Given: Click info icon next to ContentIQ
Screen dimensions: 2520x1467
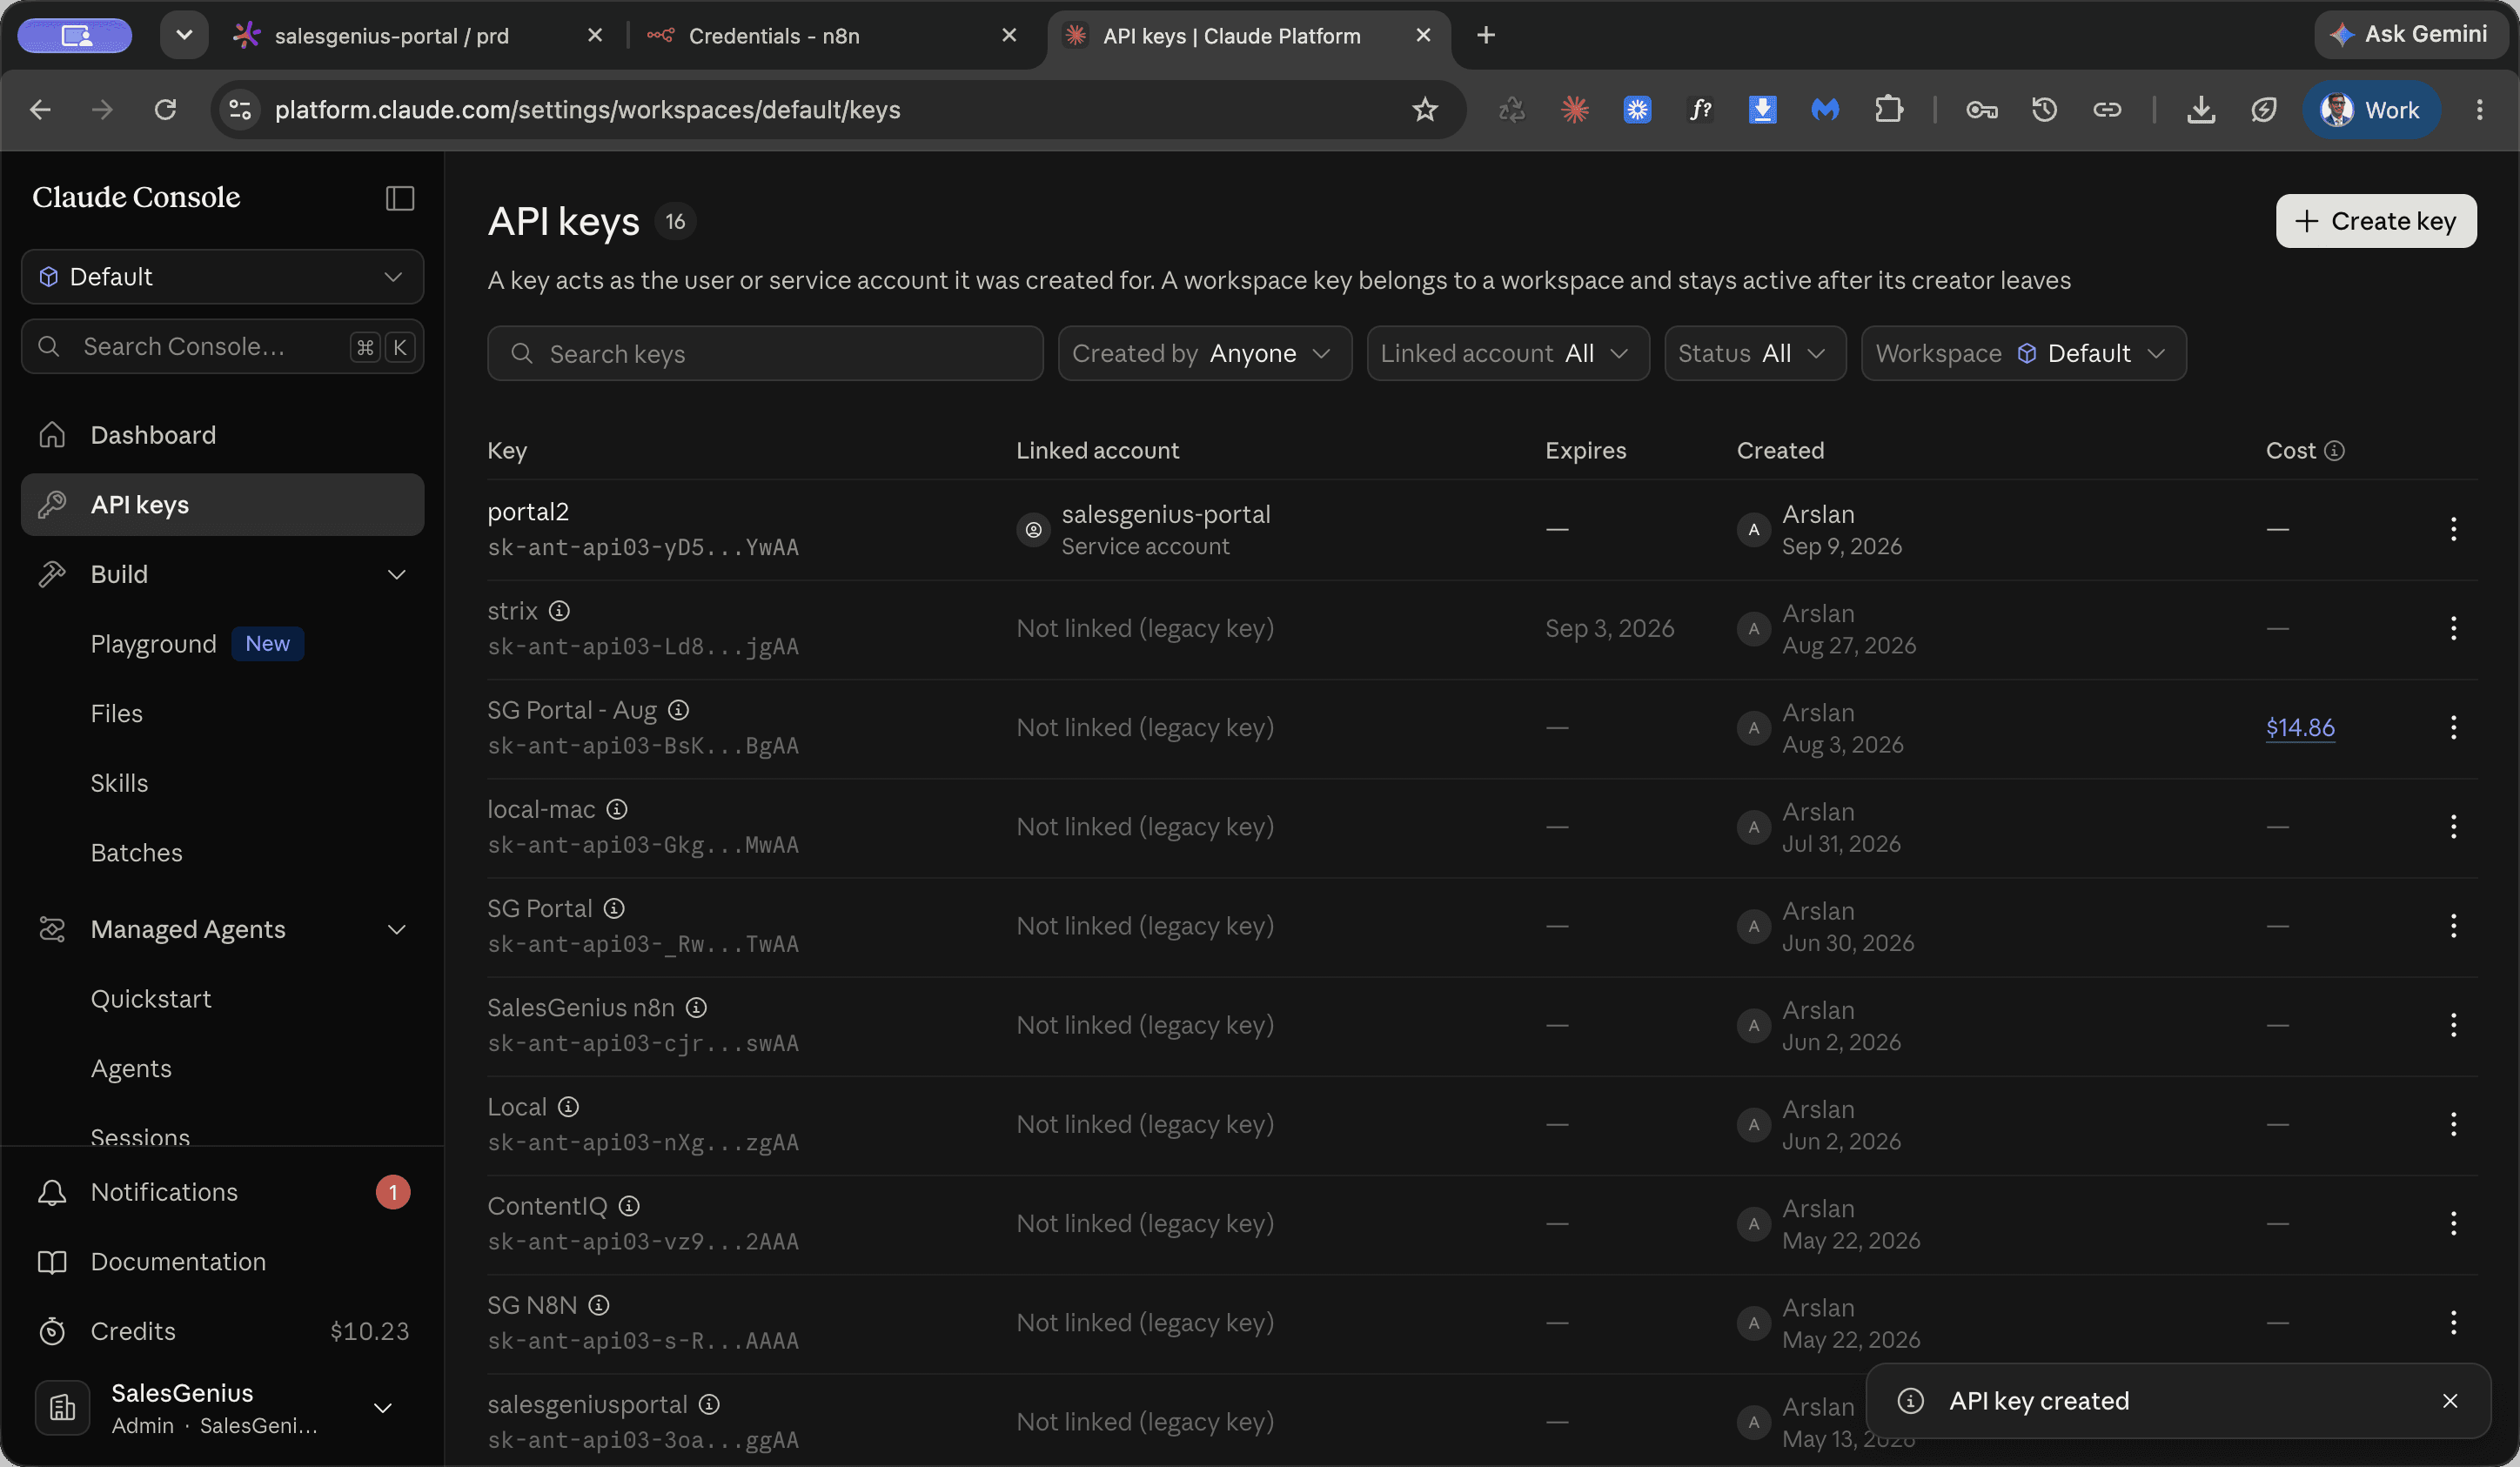Looking at the screenshot, I should coord(628,1206).
